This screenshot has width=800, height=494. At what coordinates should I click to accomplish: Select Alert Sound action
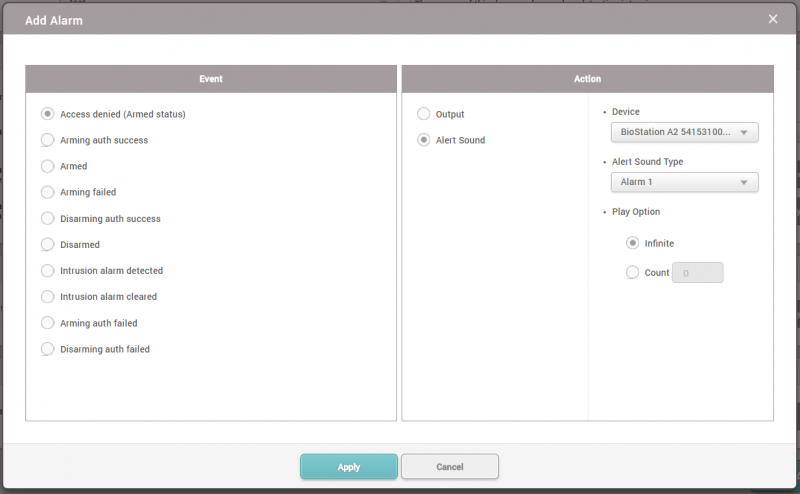(x=424, y=140)
